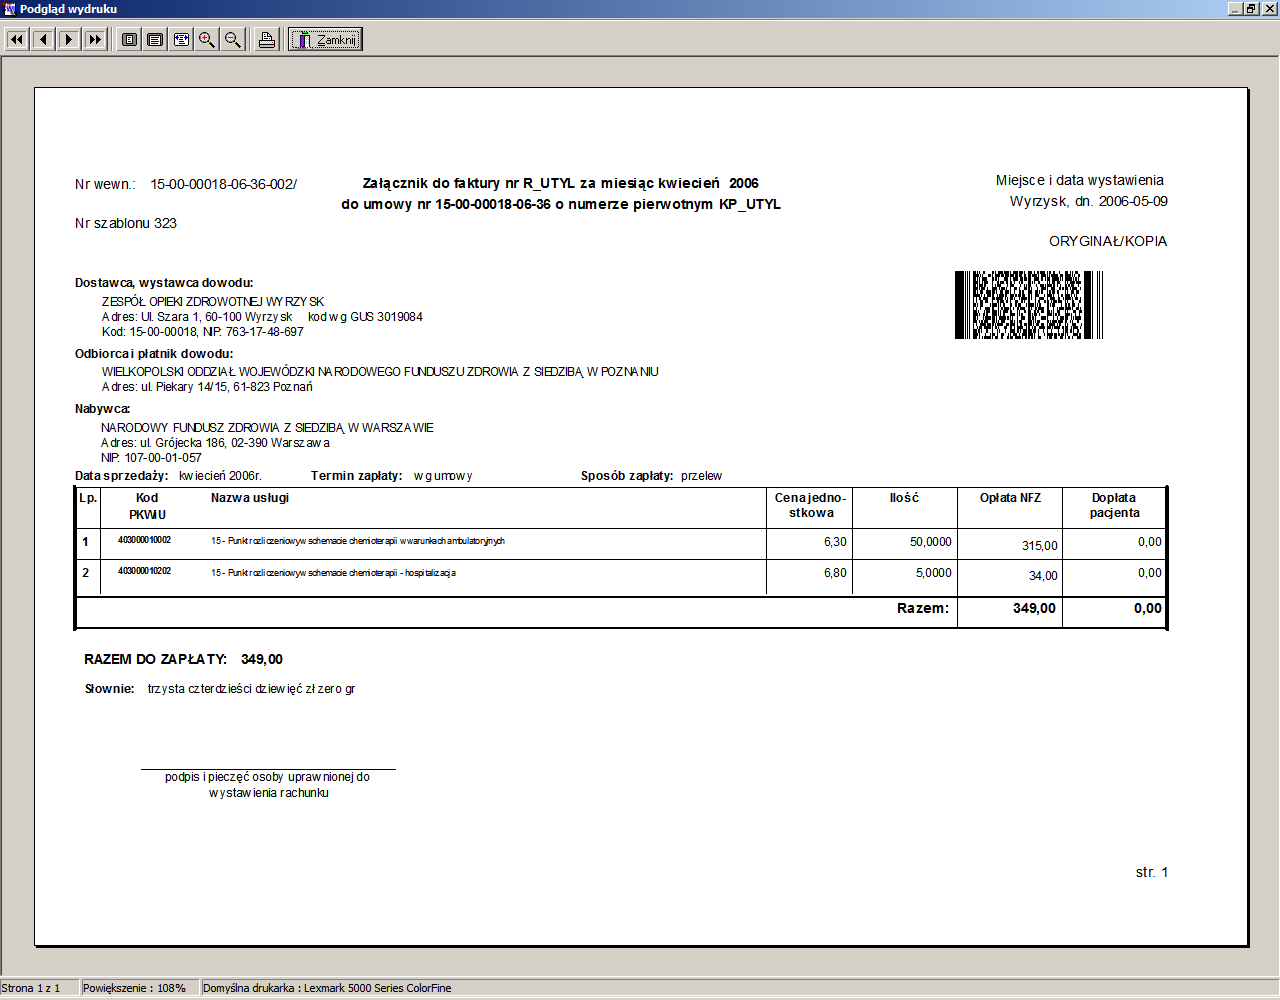Click row 1 service name about ambulatory chemotherapy
The height and width of the screenshot is (1000, 1280).
[x=358, y=541]
